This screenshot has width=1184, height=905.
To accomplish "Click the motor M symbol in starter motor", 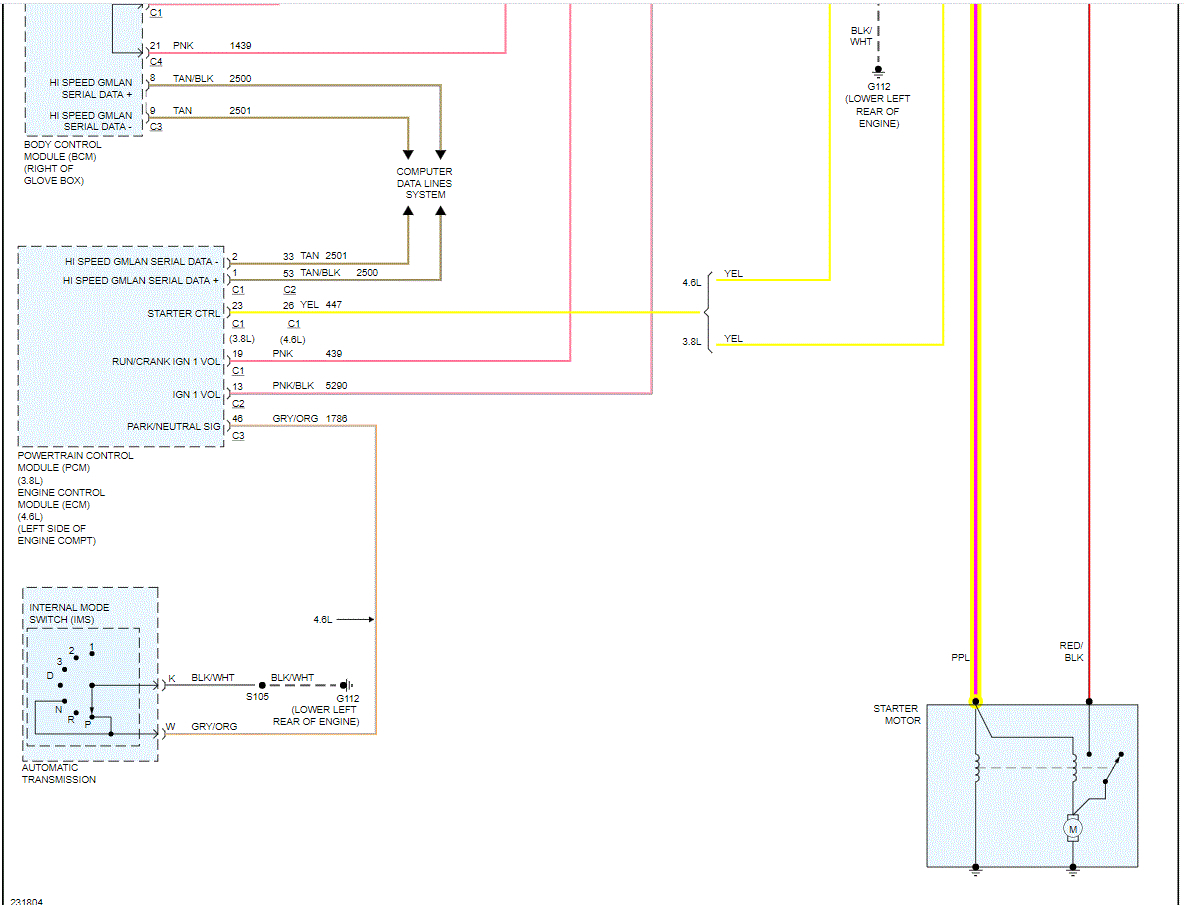I will pyautogui.click(x=1072, y=829).
